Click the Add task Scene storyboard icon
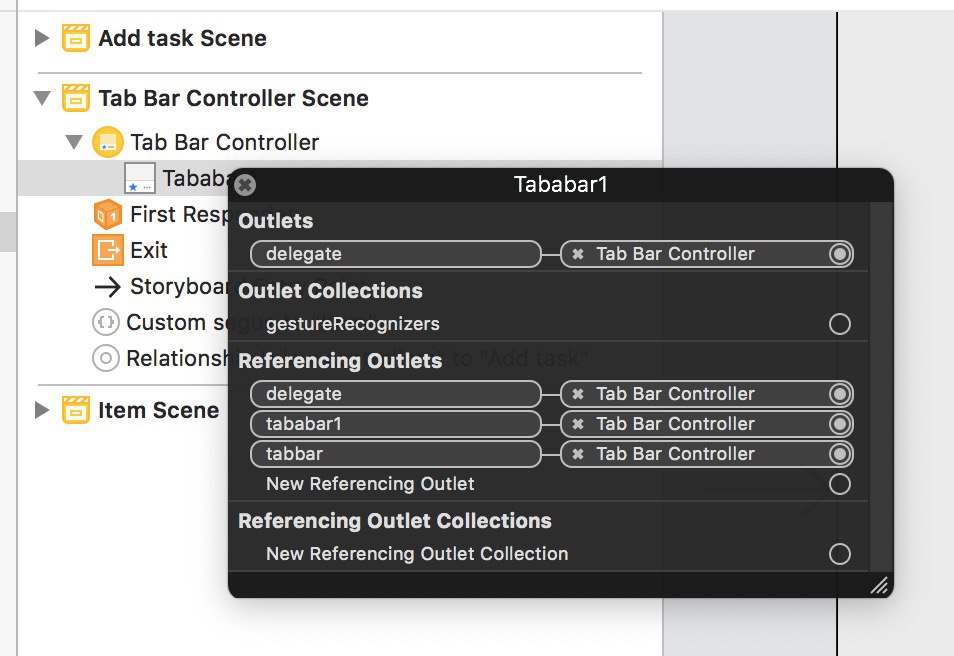The height and width of the screenshot is (656, 954). (x=76, y=38)
